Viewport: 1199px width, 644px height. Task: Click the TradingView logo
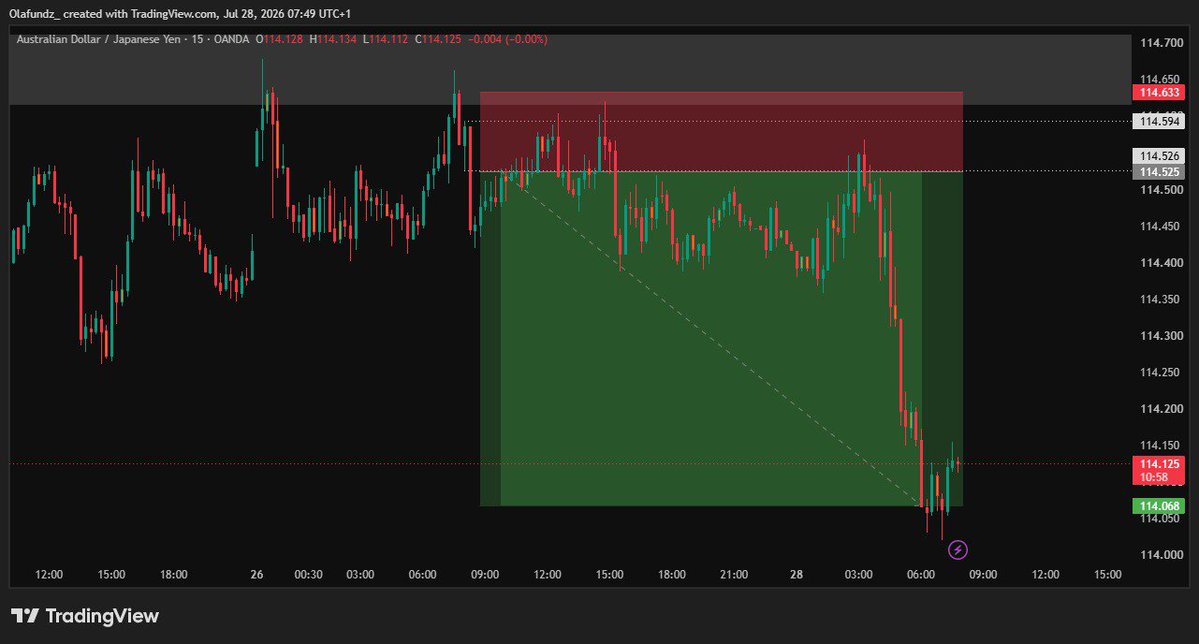(x=85, y=616)
